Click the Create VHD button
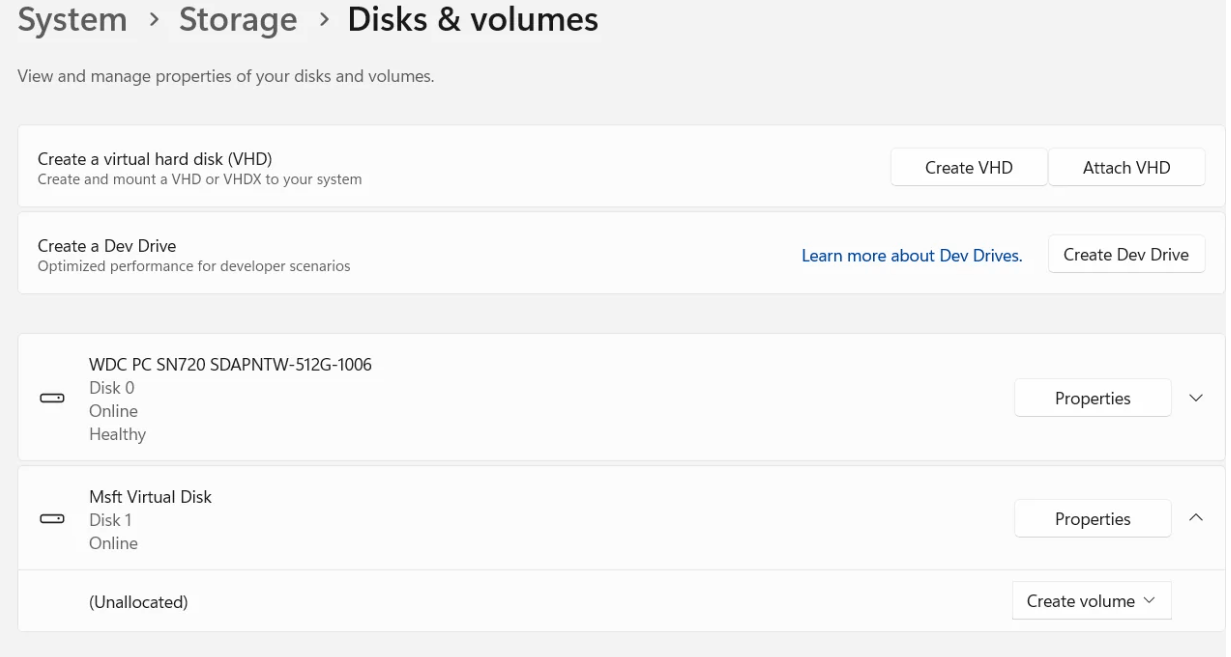Viewport: 1231px width, 657px height. (968, 168)
